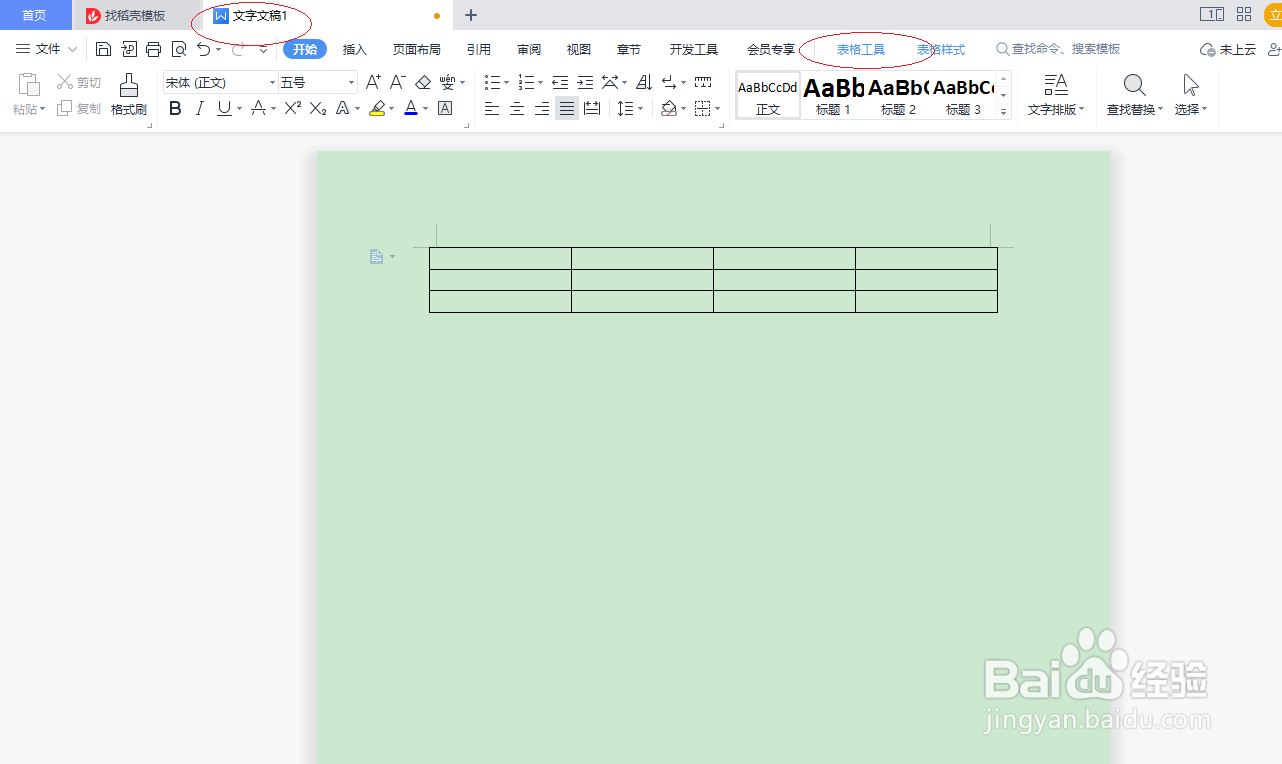Open Print Preview icon

tap(179, 49)
